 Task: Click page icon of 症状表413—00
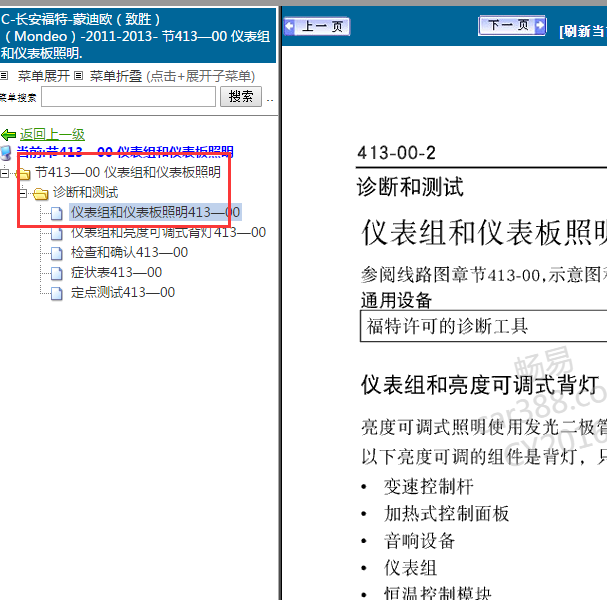coord(57,273)
